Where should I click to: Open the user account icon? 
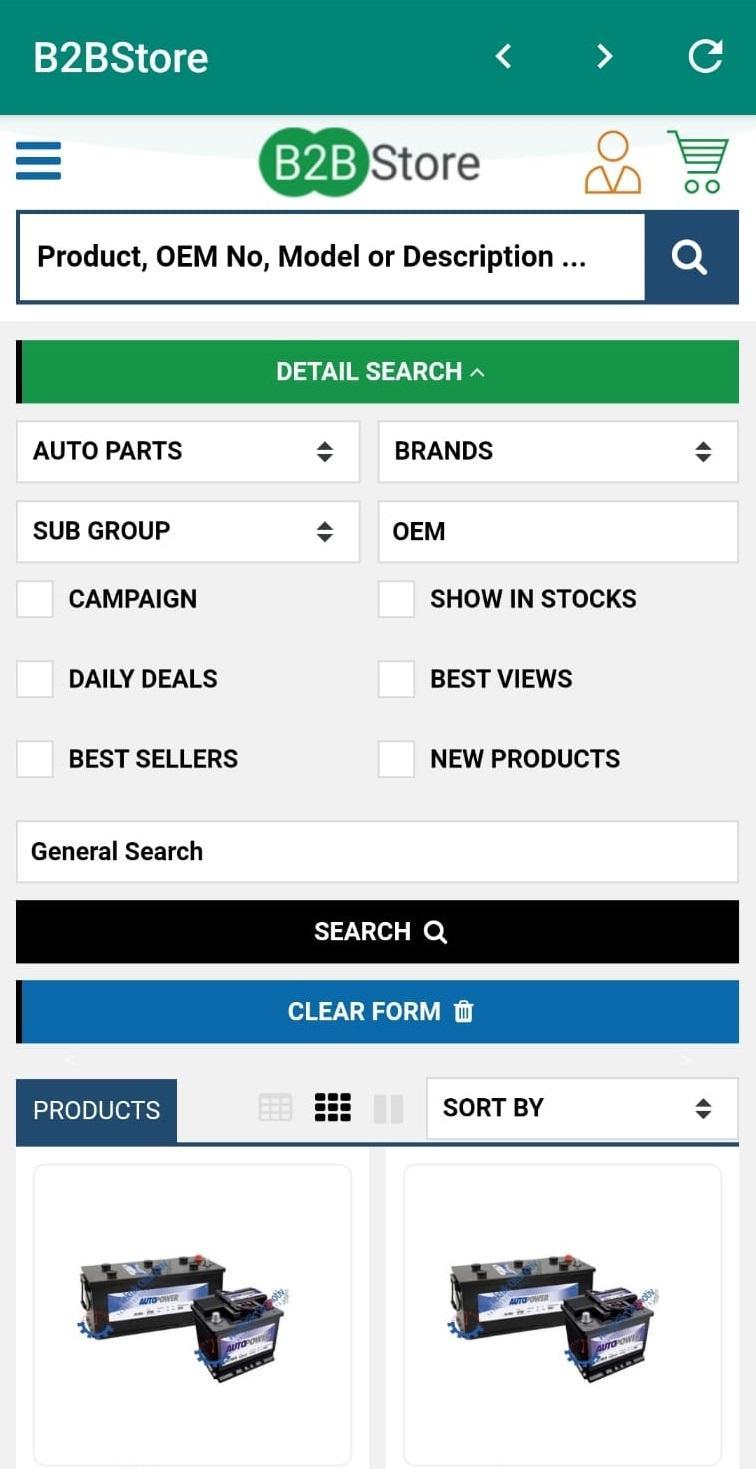click(612, 162)
